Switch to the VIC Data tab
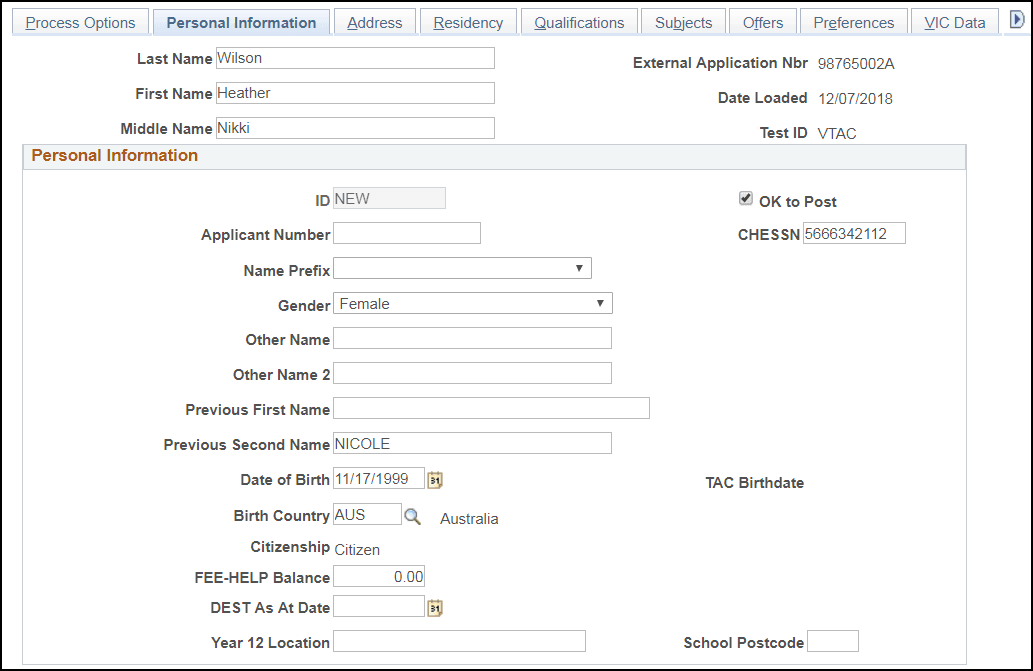 954,21
